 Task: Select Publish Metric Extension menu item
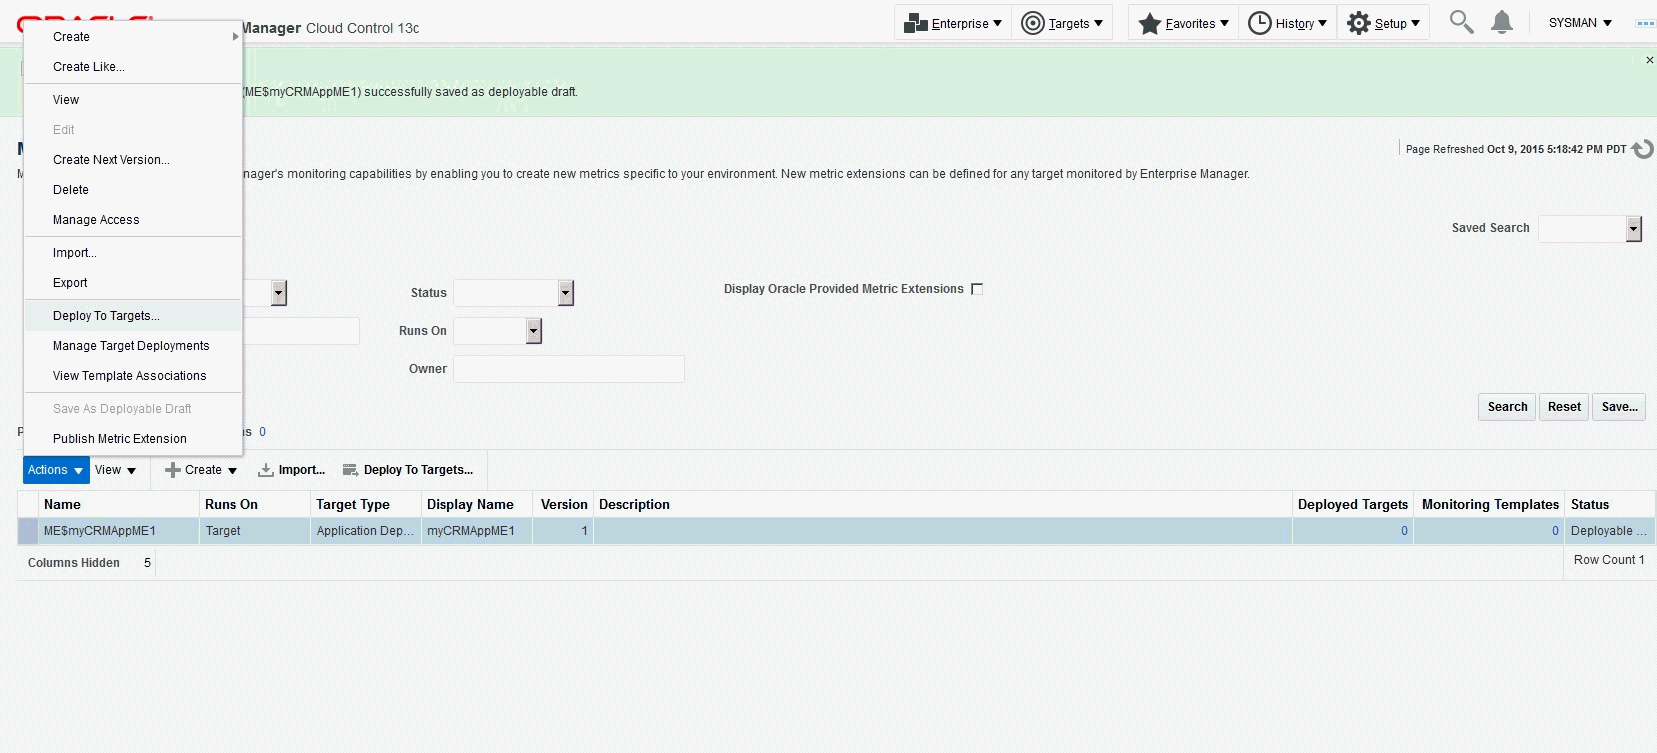point(133,439)
